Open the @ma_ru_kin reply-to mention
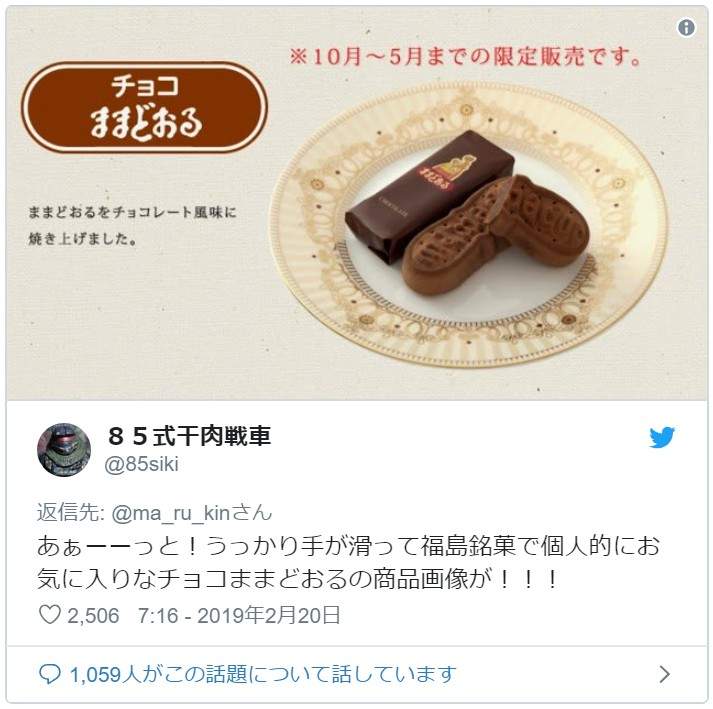The image size is (713, 709). click(171, 513)
